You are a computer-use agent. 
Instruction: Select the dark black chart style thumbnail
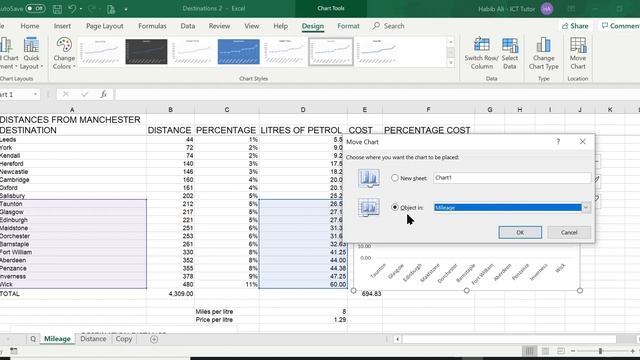coord(146,51)
